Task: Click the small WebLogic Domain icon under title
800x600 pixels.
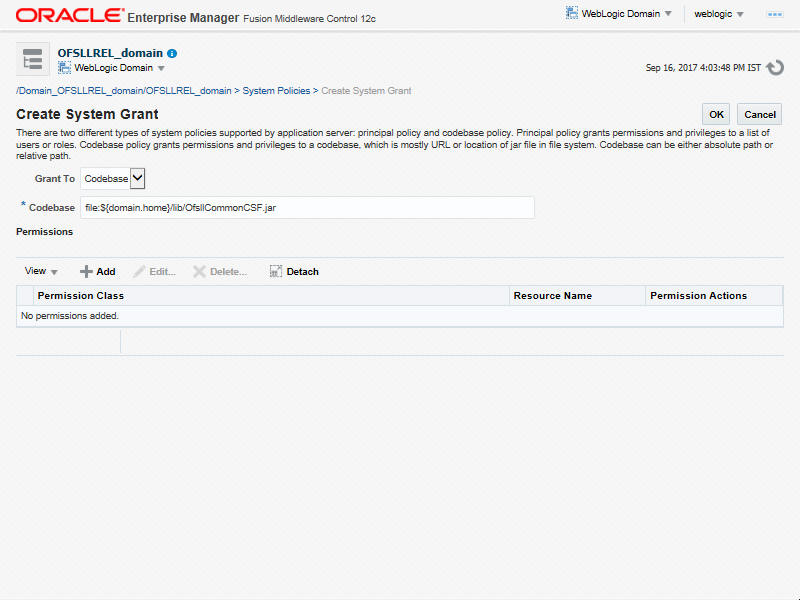Action: click(x=64, y=68)
